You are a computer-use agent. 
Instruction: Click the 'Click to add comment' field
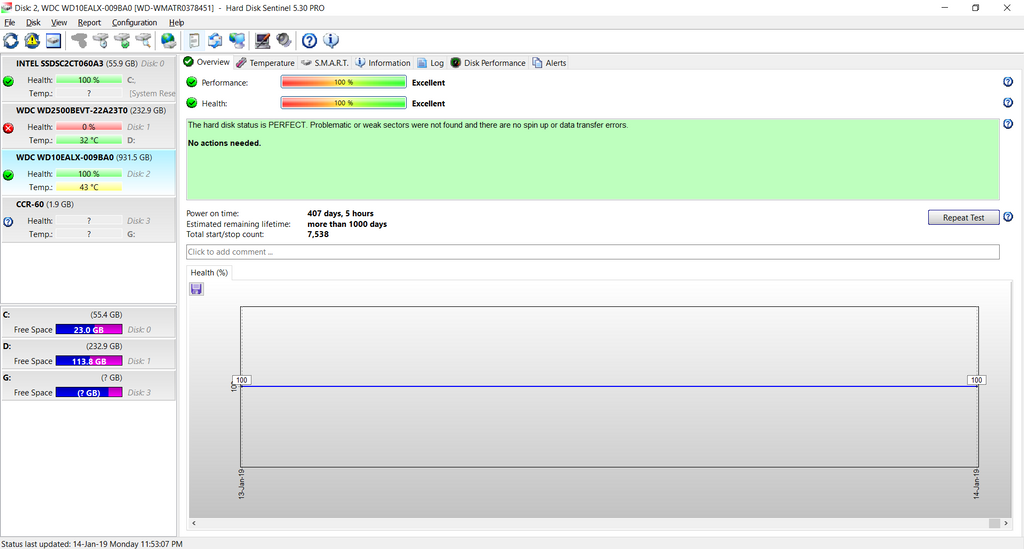coord(592,252)
